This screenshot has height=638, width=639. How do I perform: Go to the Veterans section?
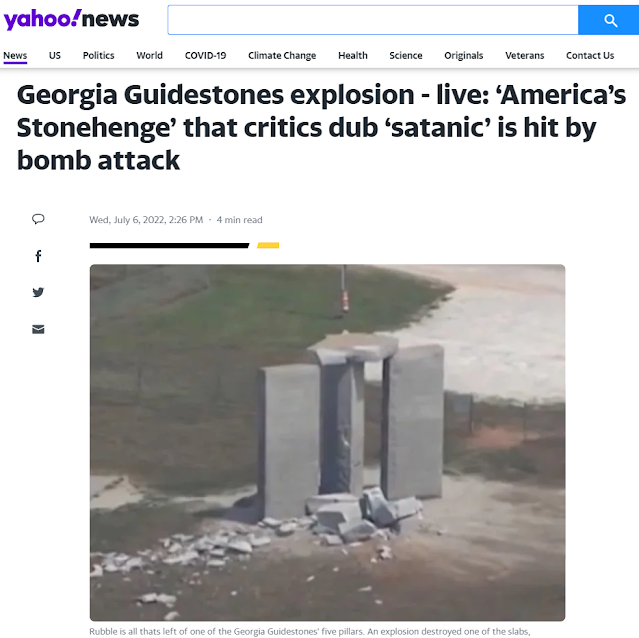[525, 55]
